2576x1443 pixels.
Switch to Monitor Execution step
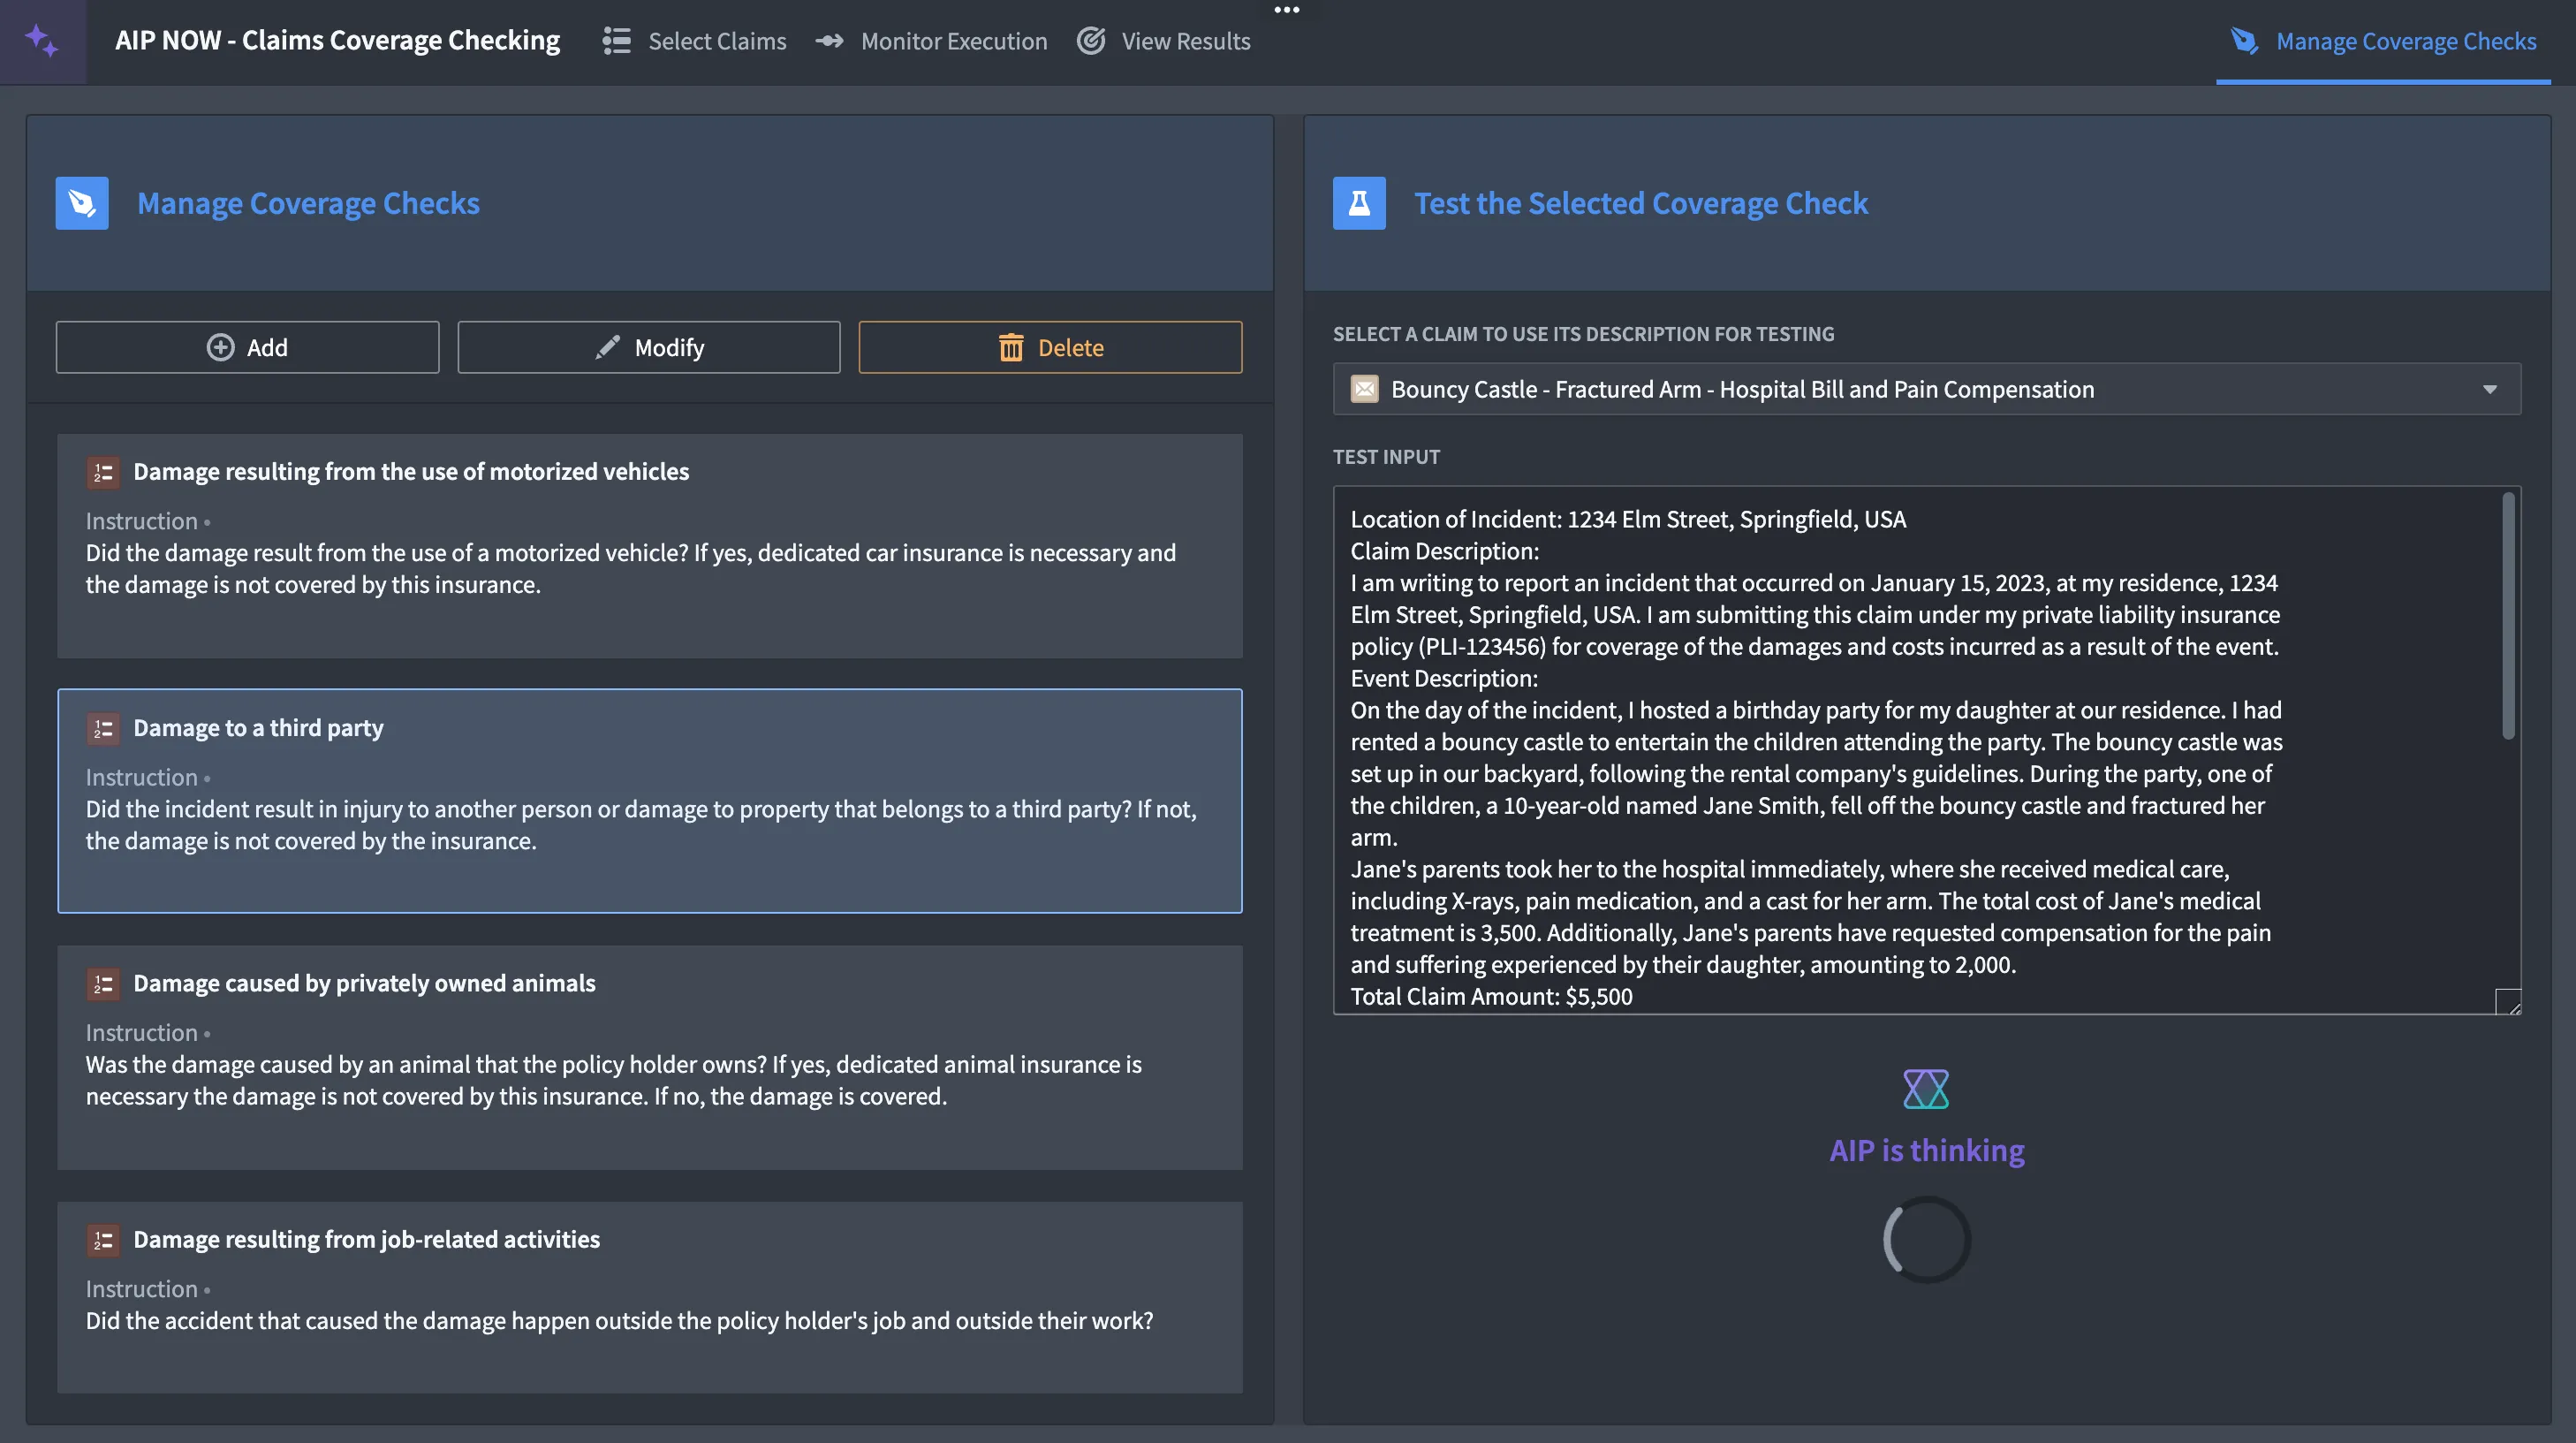point(931,41)
